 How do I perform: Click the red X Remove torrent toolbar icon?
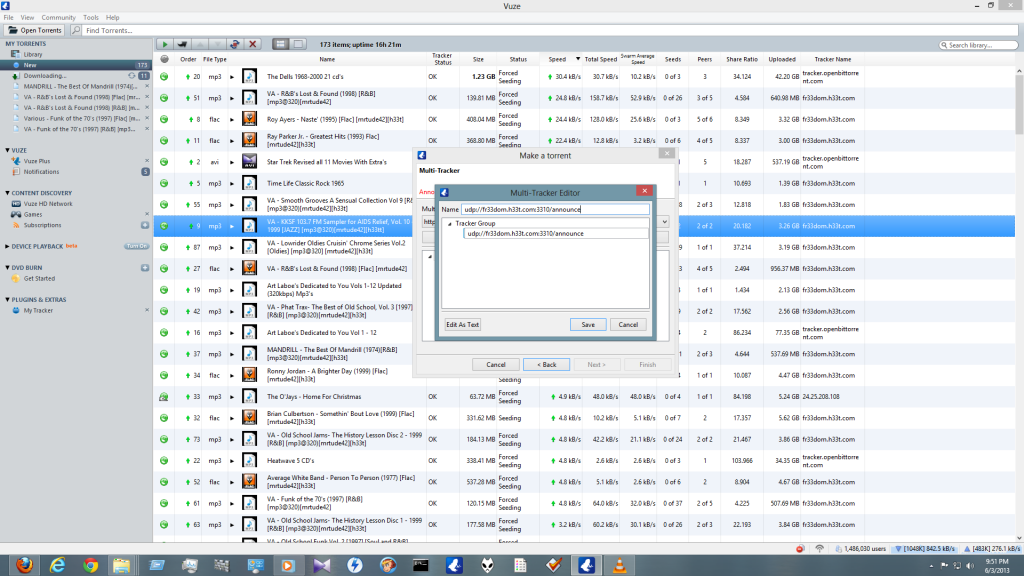pyautogui.click(x=253, y=44)
